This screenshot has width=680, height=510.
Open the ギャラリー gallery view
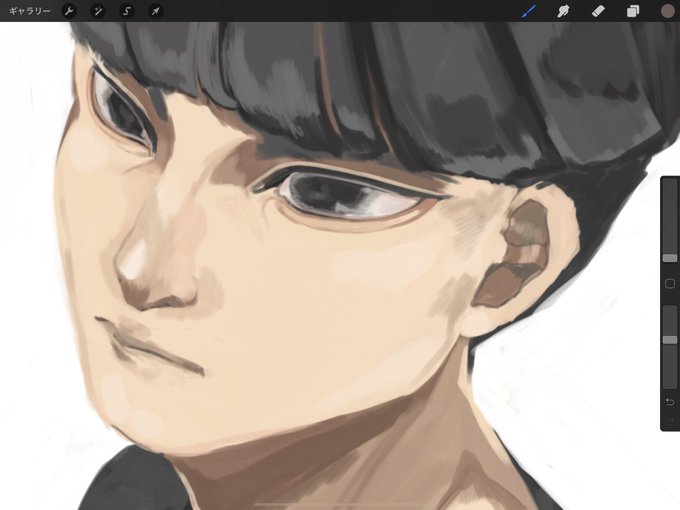tap(29, 11)
